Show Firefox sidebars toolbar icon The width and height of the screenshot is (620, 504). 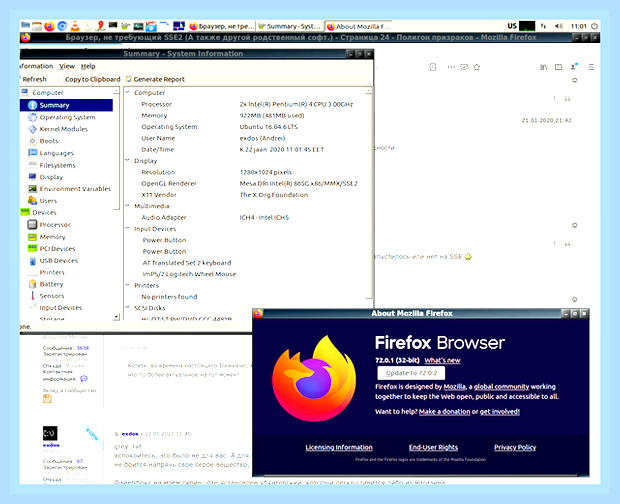click(558, 67)
